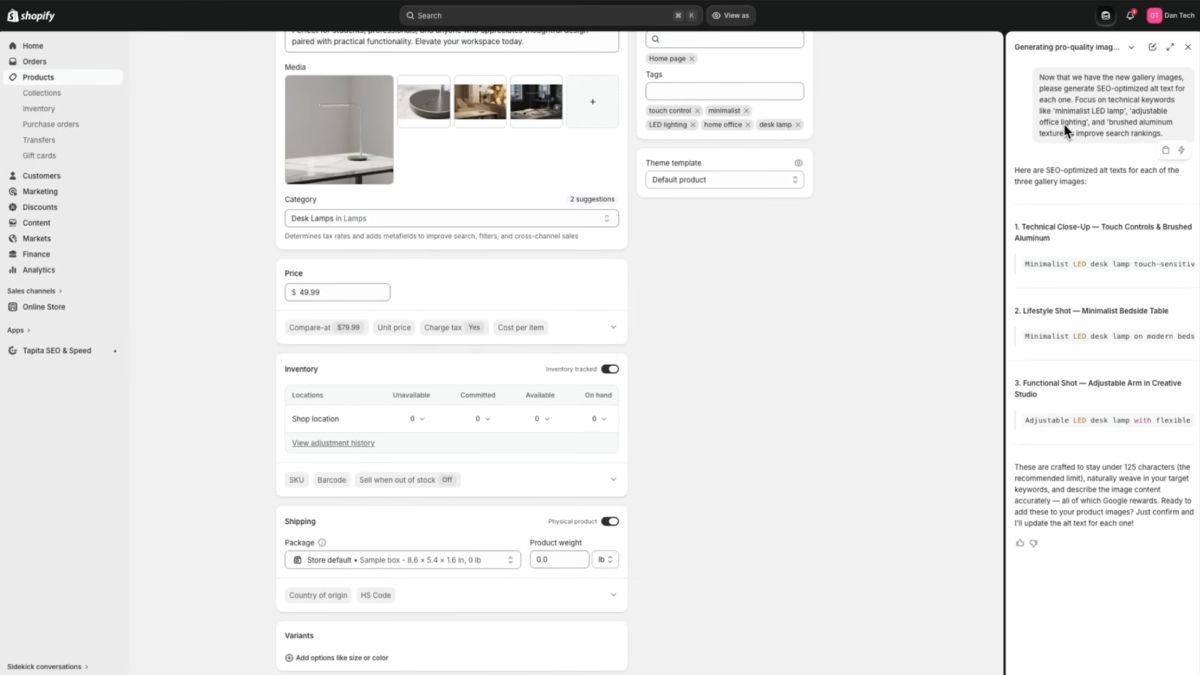Give thumbs up to Sidekick response
The width and height of the screenshot is (1200, 675).
1020,543
